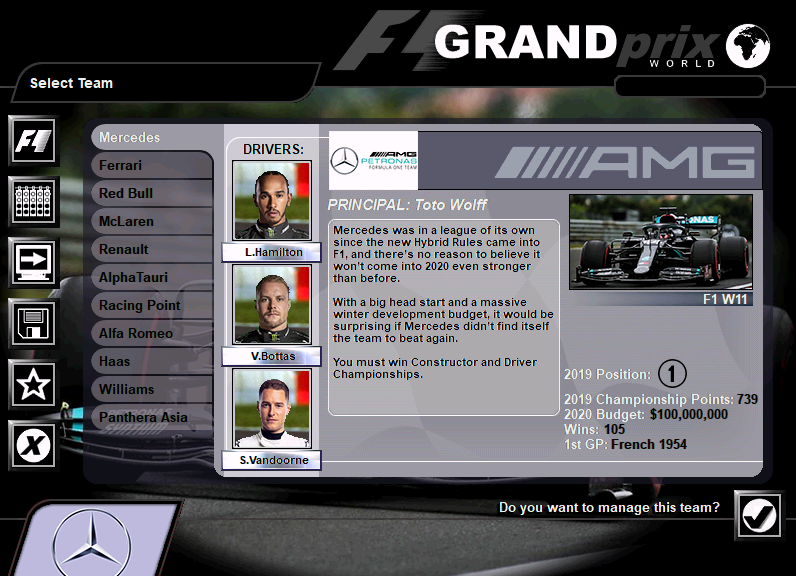Image resolution: width=796 pixels, height=576 pixels.
Task: Click the floppy disk save icon
Action: 34,323
